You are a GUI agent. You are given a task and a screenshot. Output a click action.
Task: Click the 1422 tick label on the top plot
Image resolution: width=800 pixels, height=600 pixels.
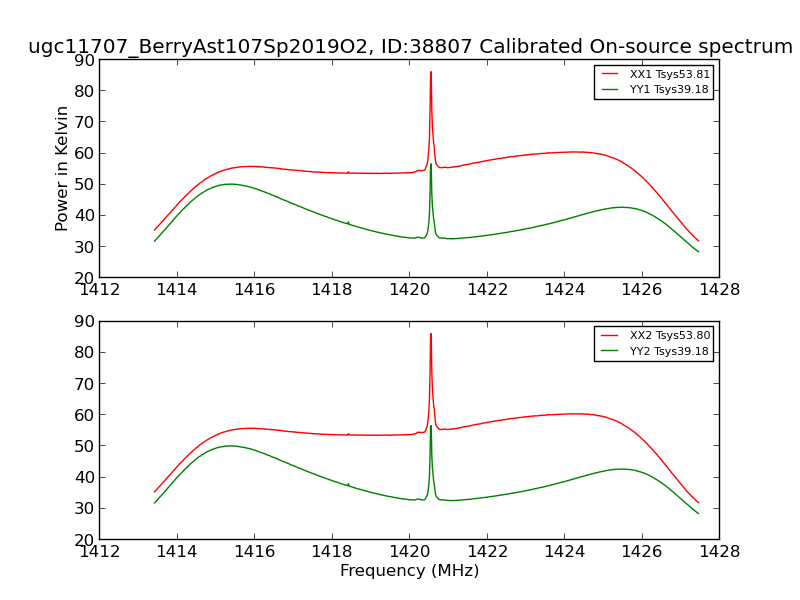[487, 290]
